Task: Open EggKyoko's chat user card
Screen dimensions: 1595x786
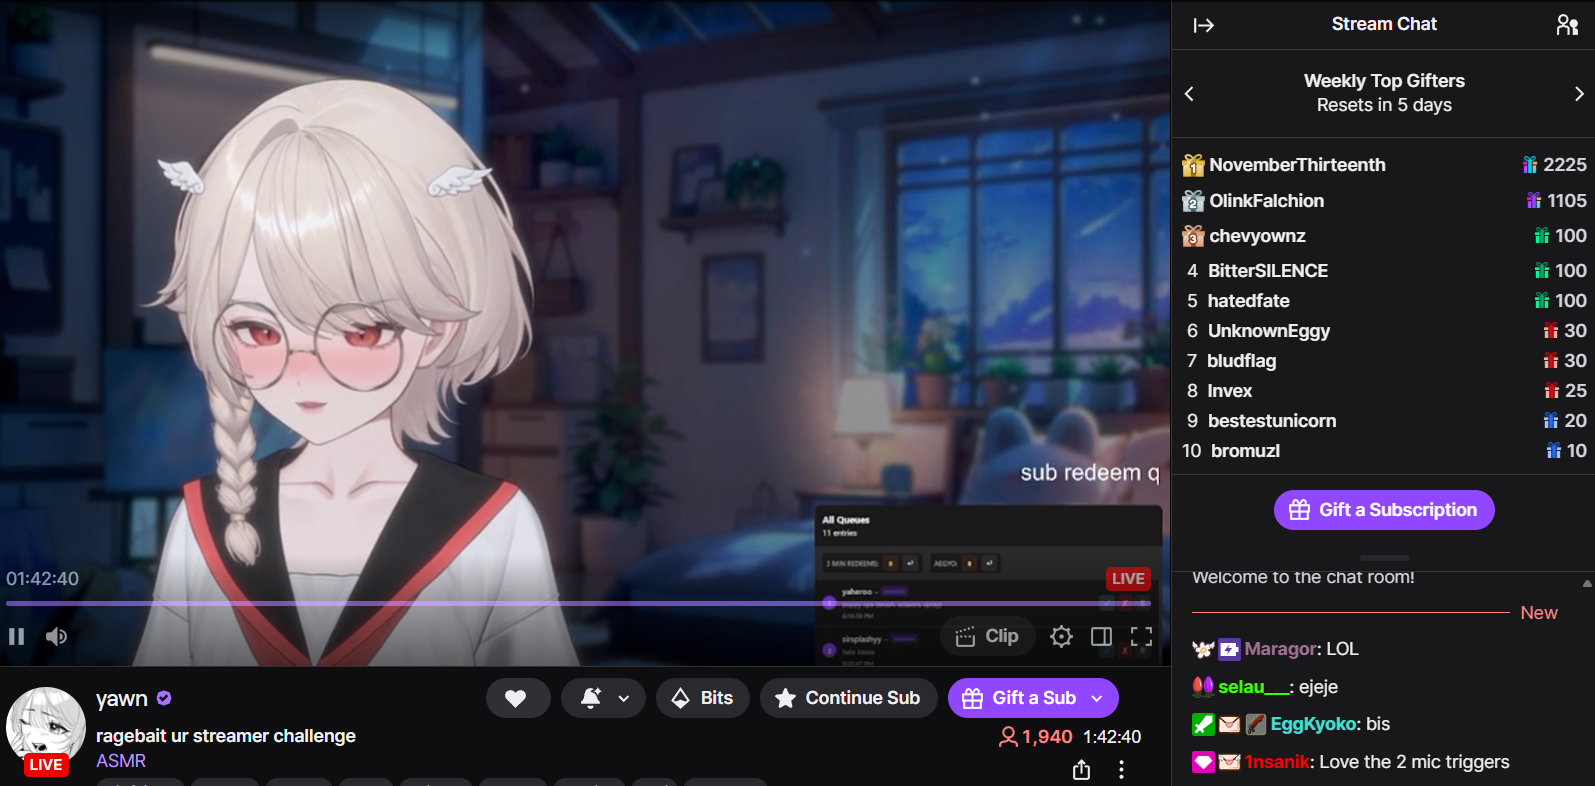Action: [x=1314, y=724]
